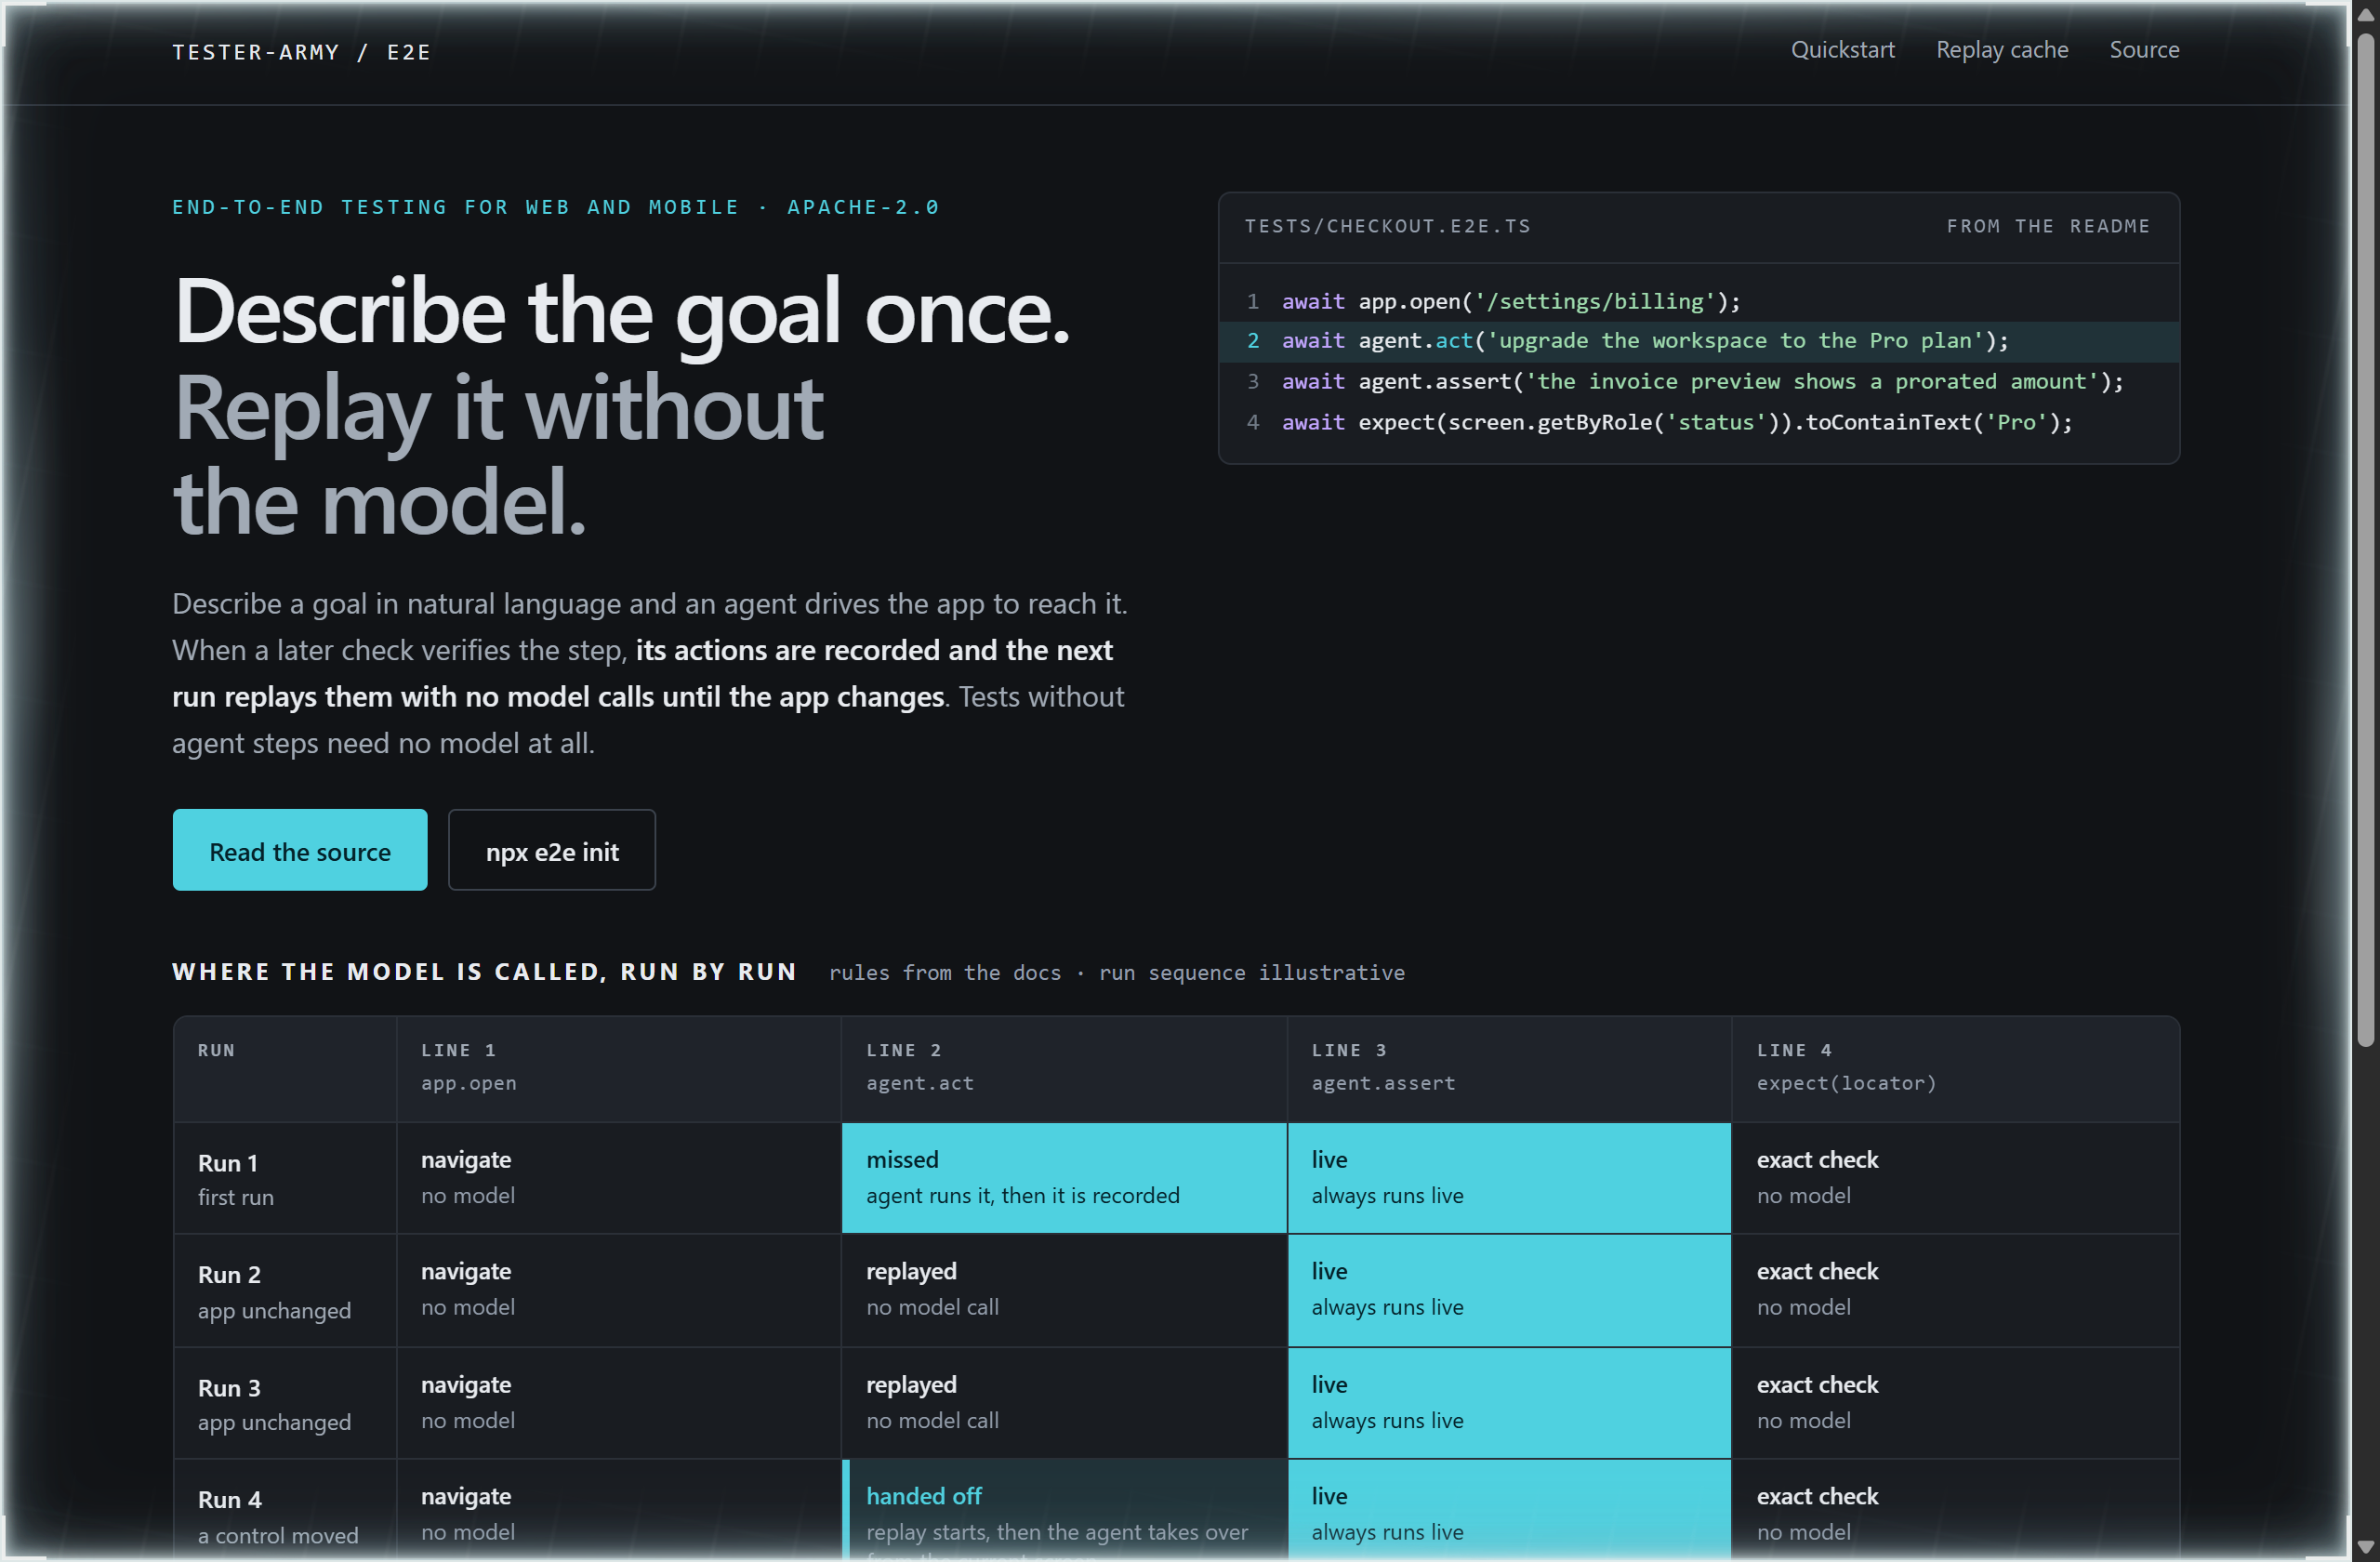The width and height of the screenshot is (2380, 1562).
Task: Click the LINE 2 agent.act column header
Action: (1063, 1067)
